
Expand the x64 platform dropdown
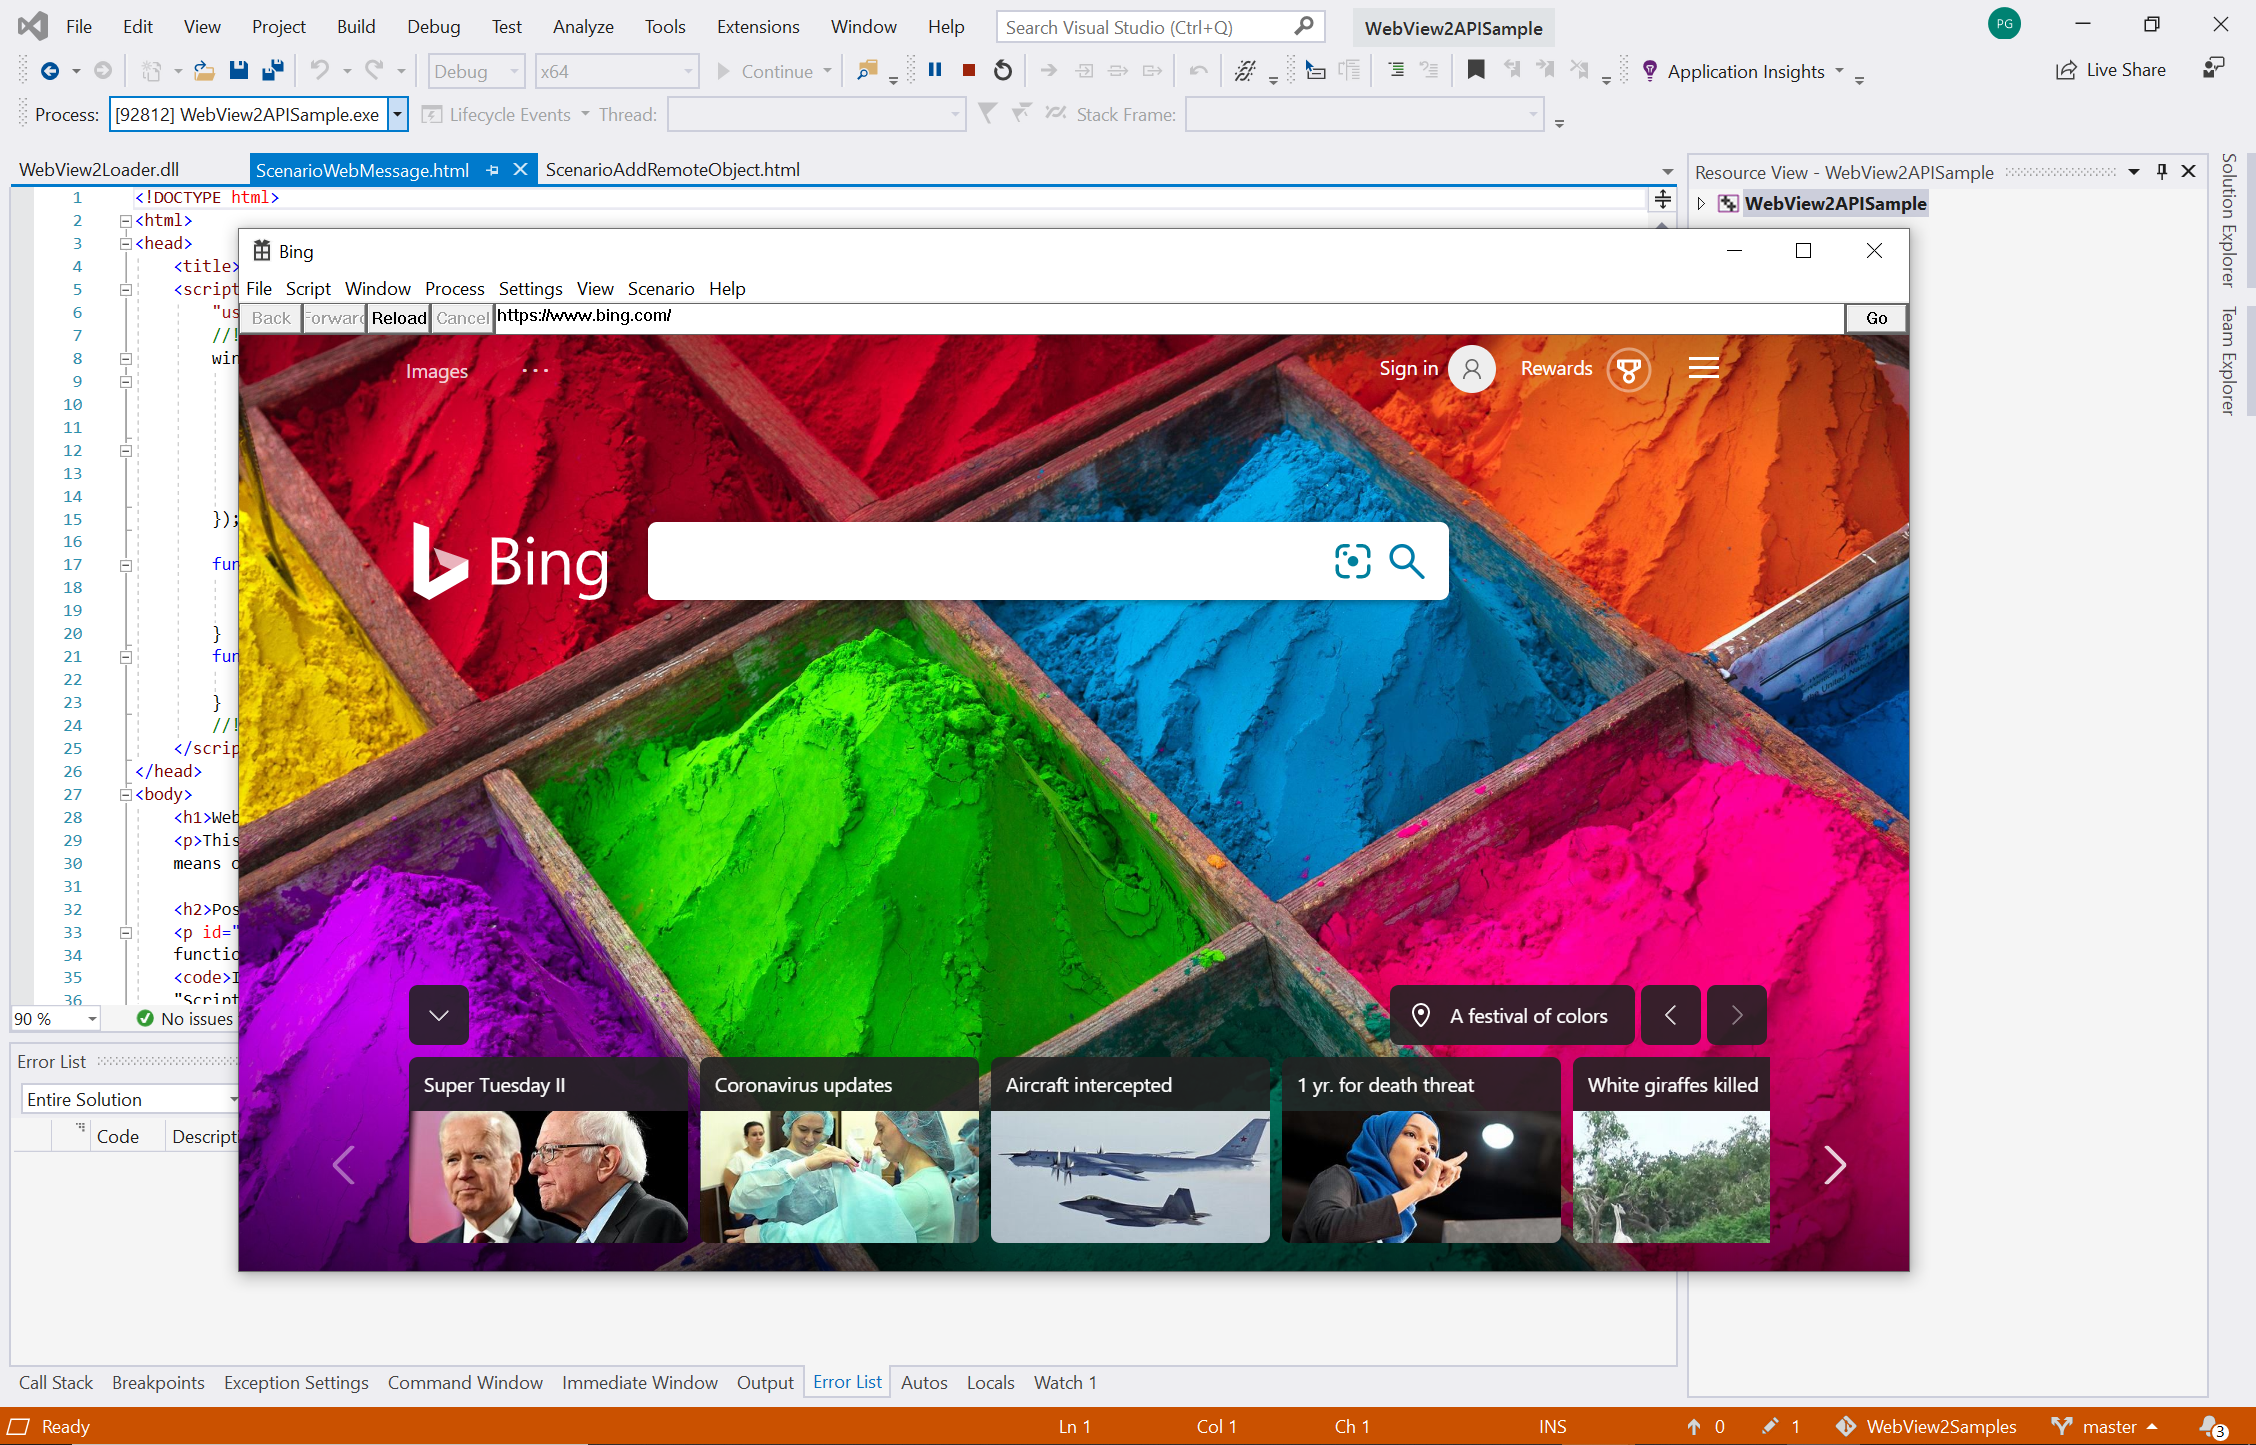(679, 71)
